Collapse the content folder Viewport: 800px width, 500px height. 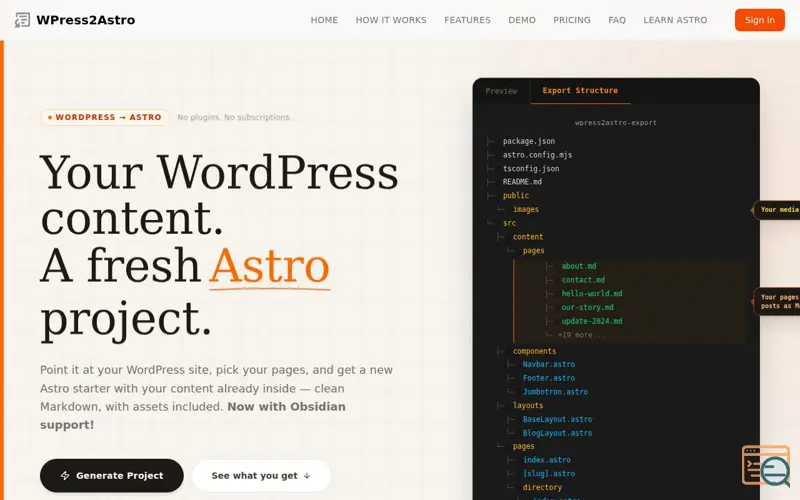tap(528, 237)
